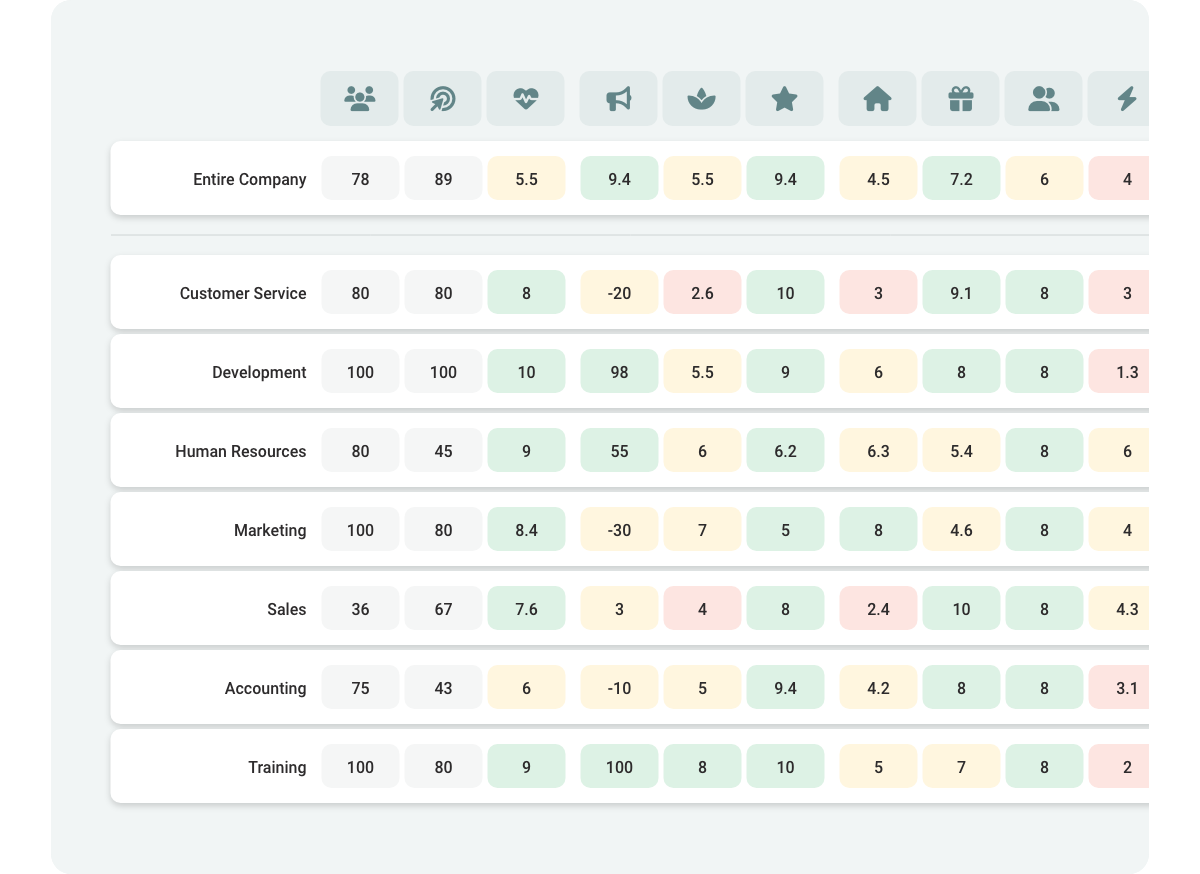Select the two-people icon column header
Viewport: 1200px width, 874px height.
(1044, 98)
